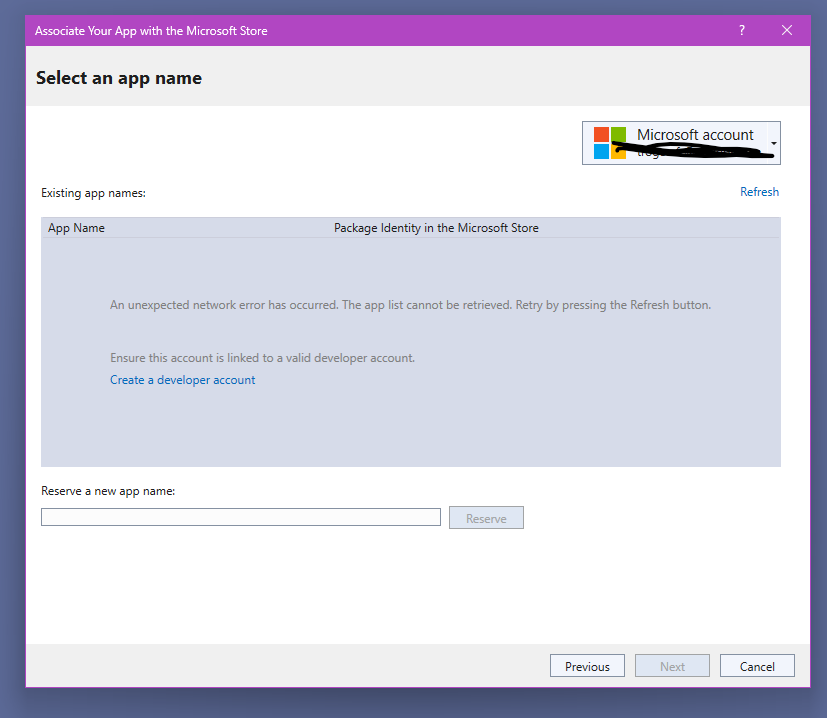Click the Next button
The width and height of the screenshot is (827, 718).
click(x=672, y=666)
